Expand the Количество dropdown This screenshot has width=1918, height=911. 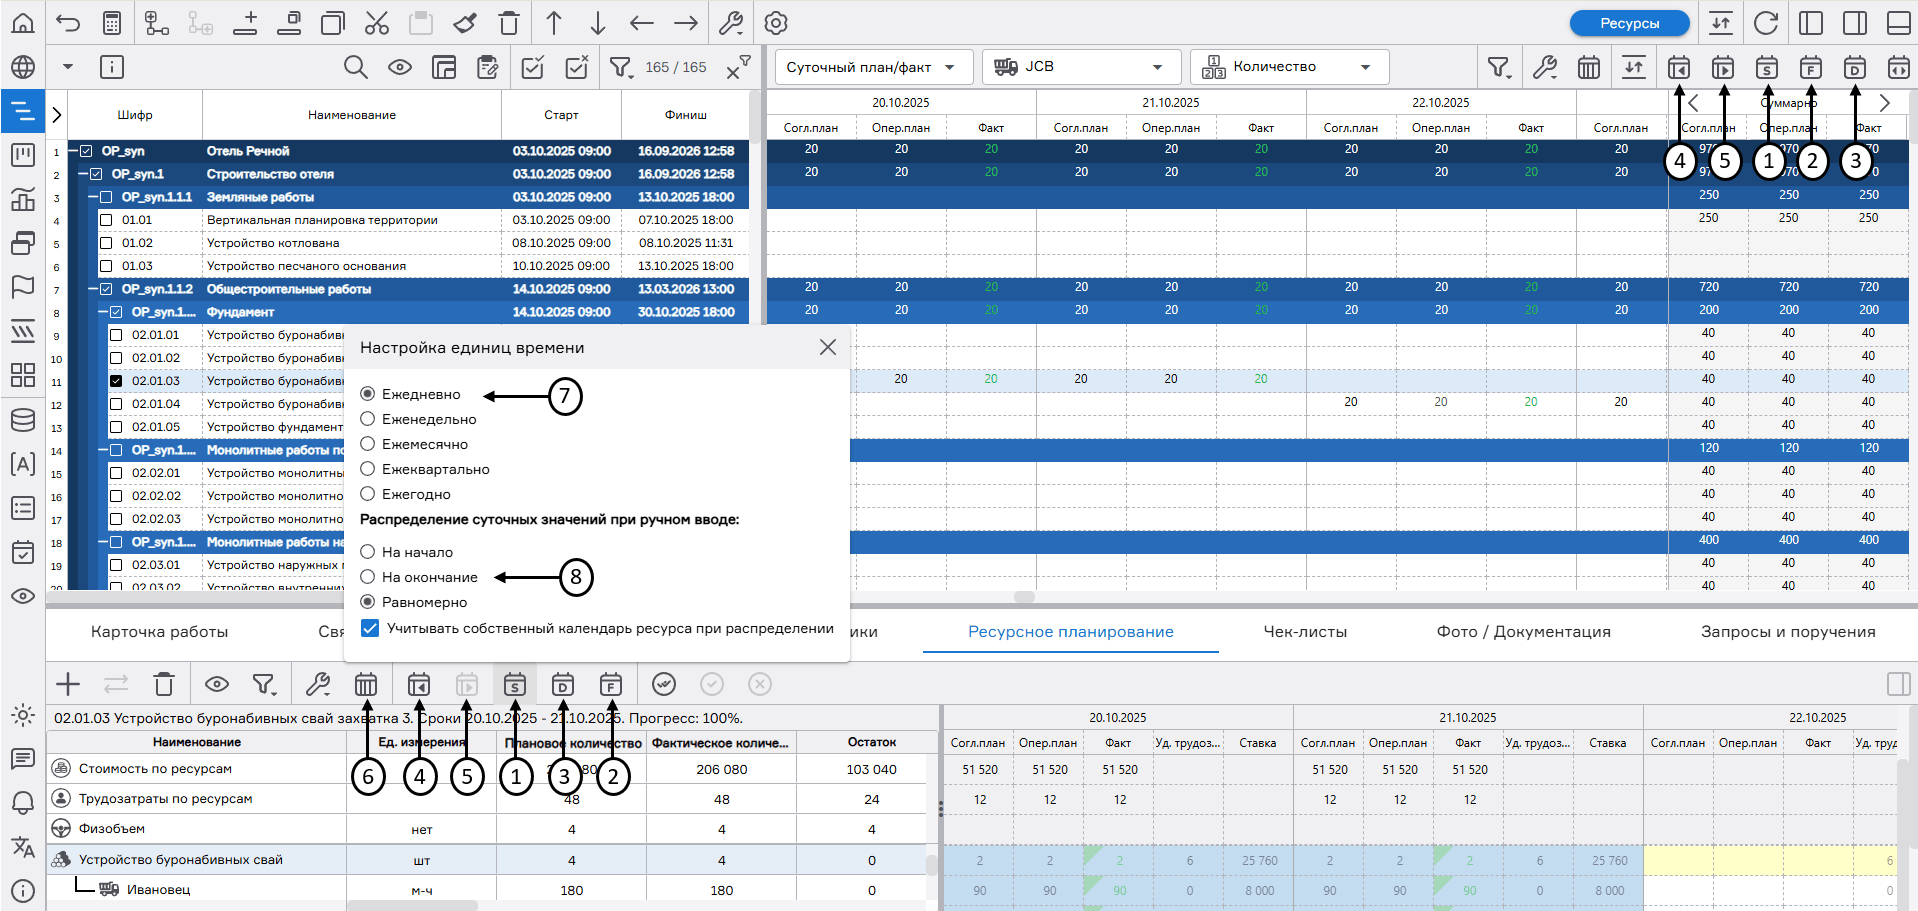pyautogui.click(x=1288, y=67)
